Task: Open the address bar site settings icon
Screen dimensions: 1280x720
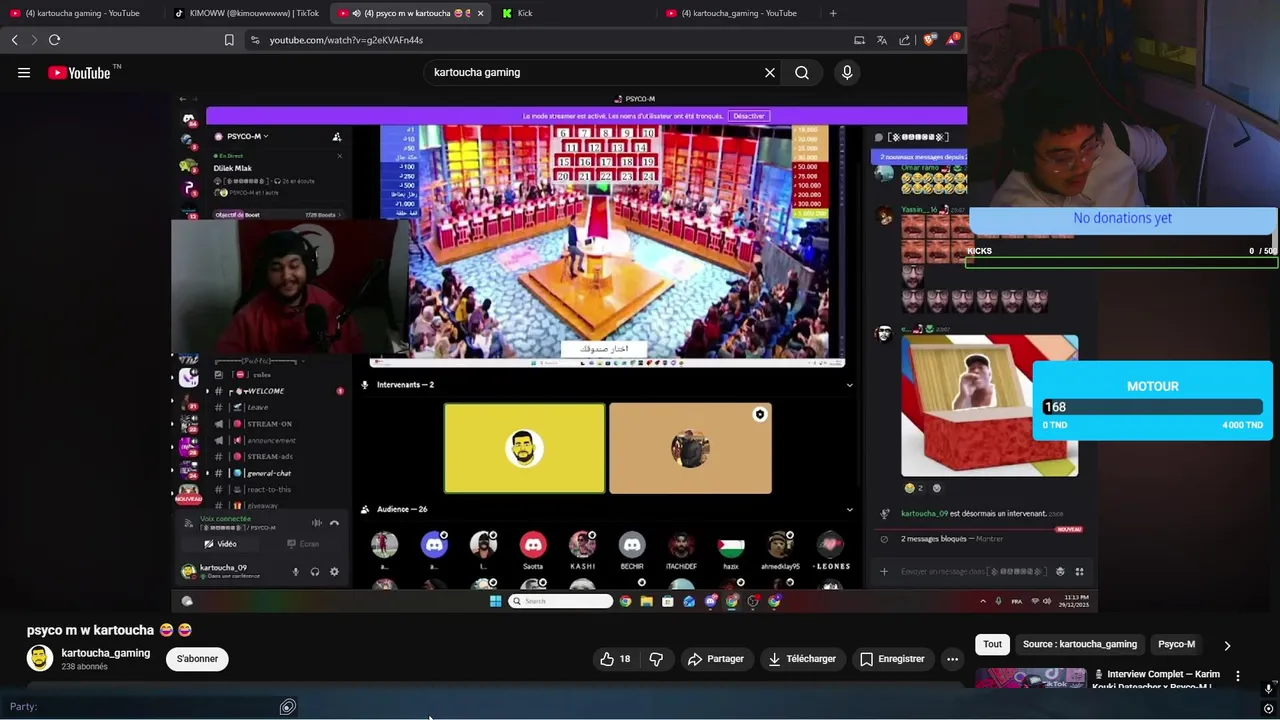Action: click(x=255, y=40)
